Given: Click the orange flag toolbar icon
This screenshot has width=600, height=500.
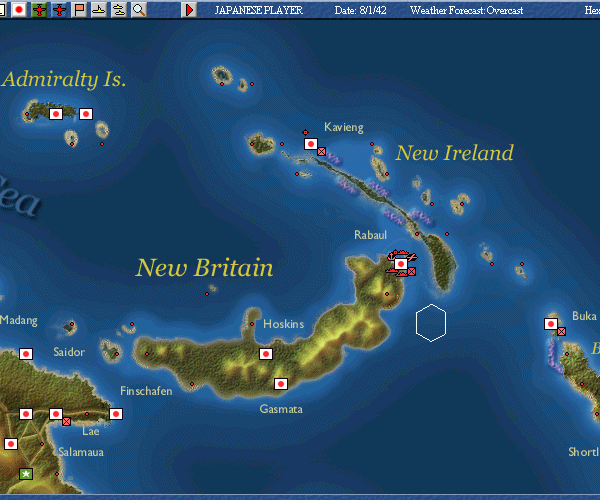Looking at the screenshot, I should [79, 10].
